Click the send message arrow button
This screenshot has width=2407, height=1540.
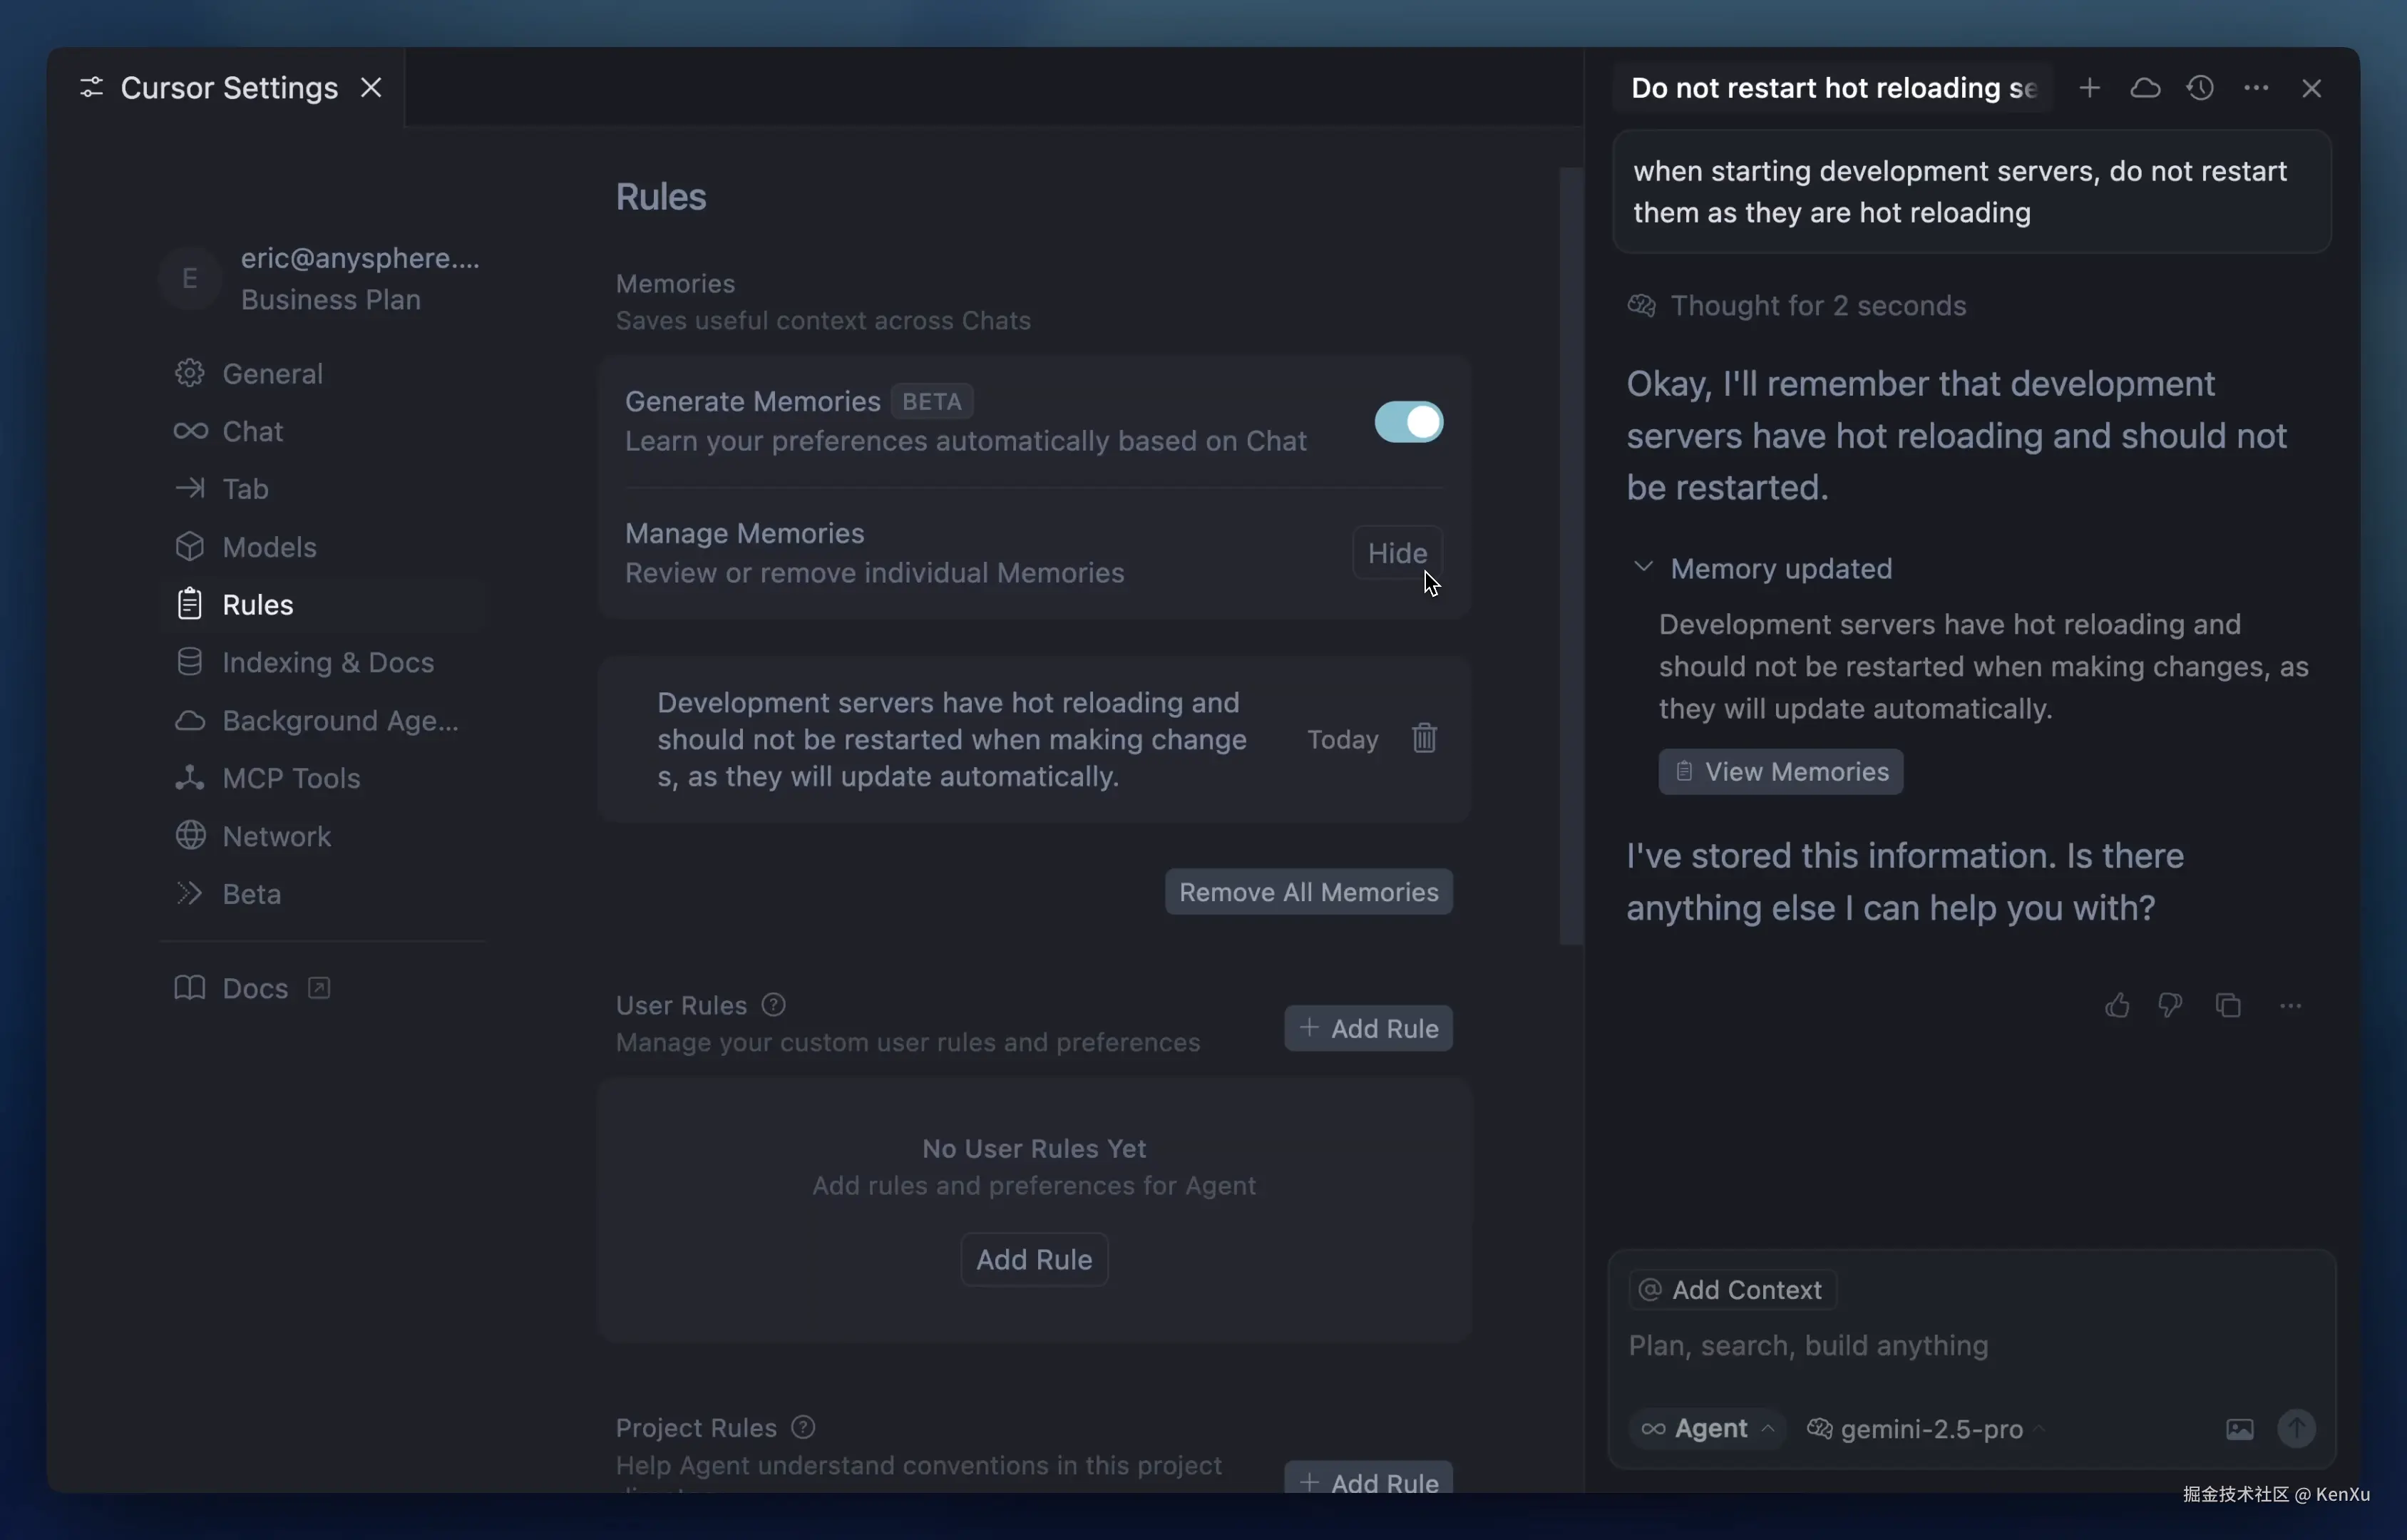click(x=2296, y=1428)
